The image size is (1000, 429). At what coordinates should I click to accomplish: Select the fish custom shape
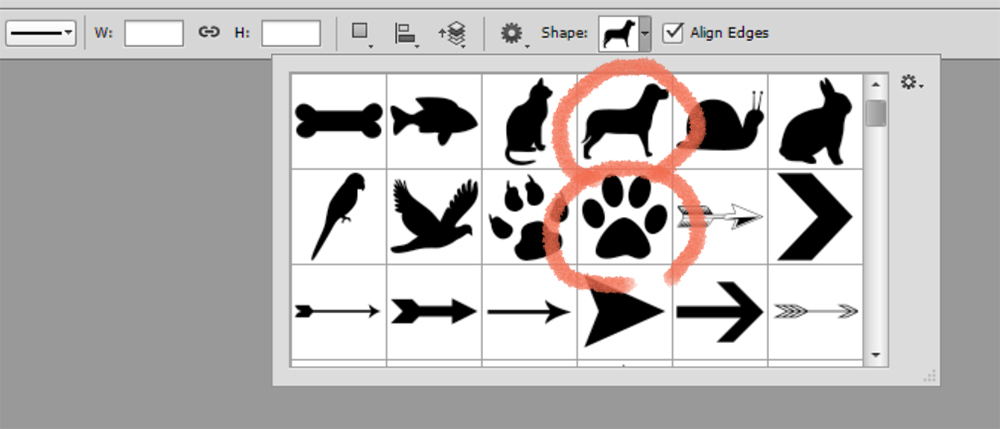click(434, 121)
